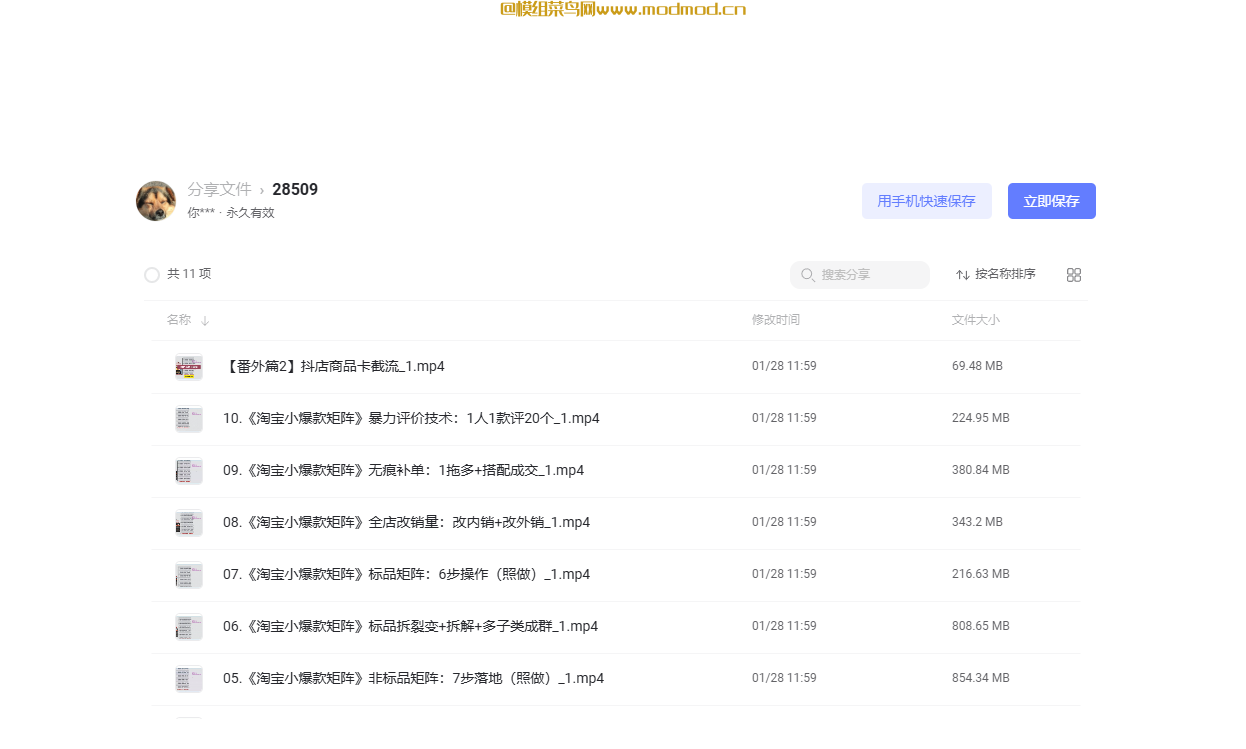Click the 用手机快速保存 button
This screenshot has width=1246, height=749.
click(x=927, y=201)
